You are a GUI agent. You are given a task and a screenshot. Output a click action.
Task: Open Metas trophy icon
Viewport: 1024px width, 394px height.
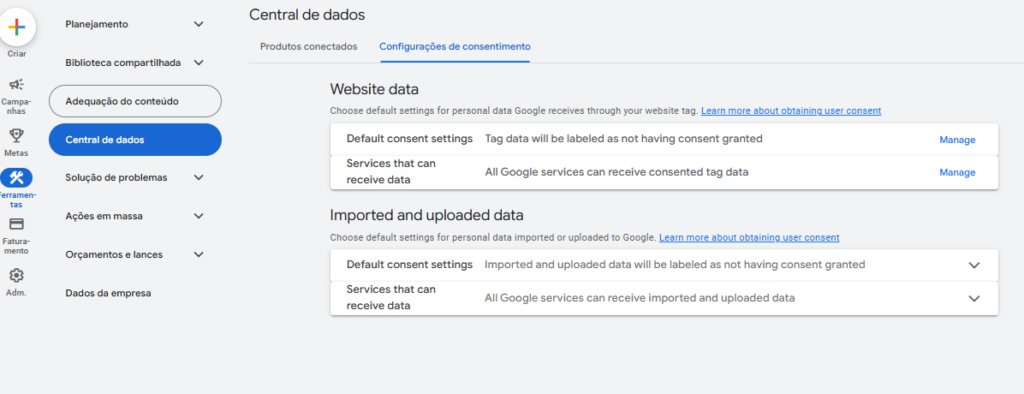pyautogui.click(x=16, y=135)
